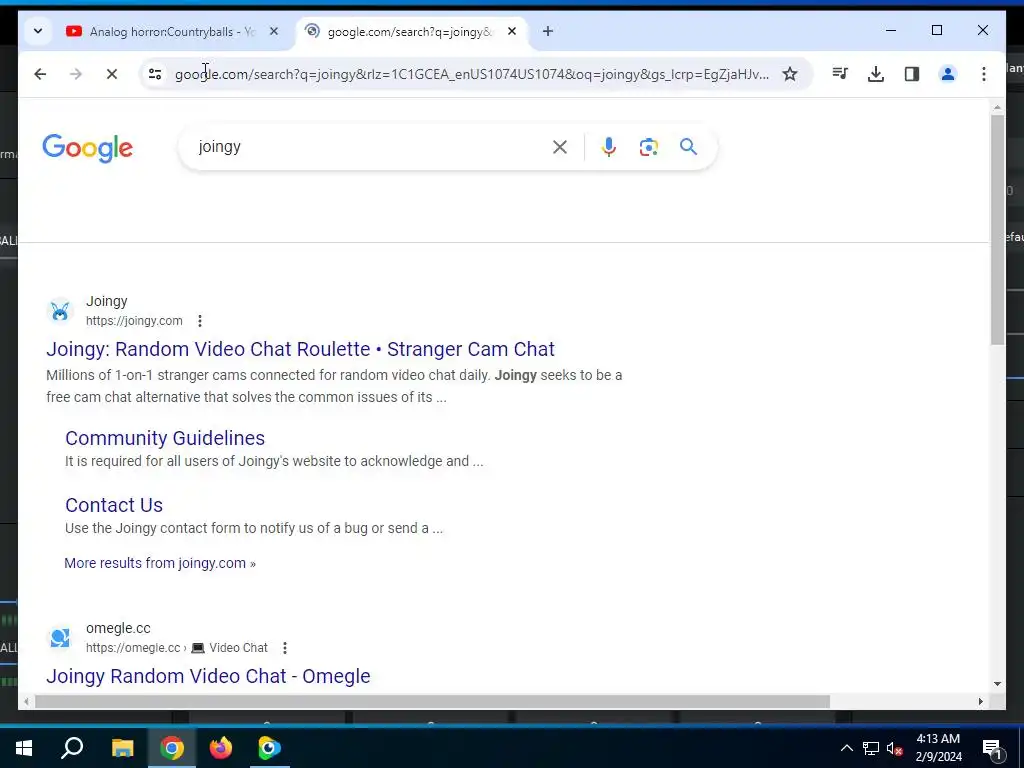This screenshot has width=1024, height=768.
Task: Click the Google logo
Action: 88,148
